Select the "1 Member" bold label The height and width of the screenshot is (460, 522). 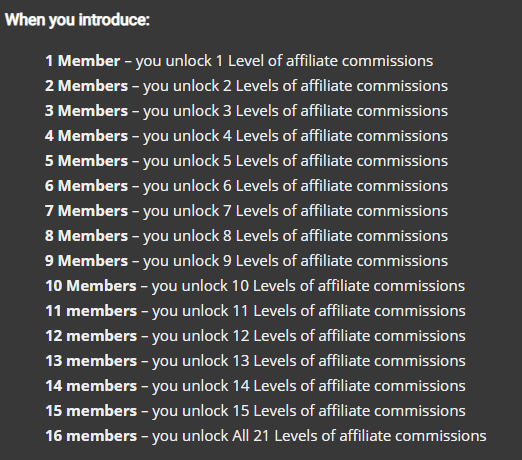click(83, 61)
